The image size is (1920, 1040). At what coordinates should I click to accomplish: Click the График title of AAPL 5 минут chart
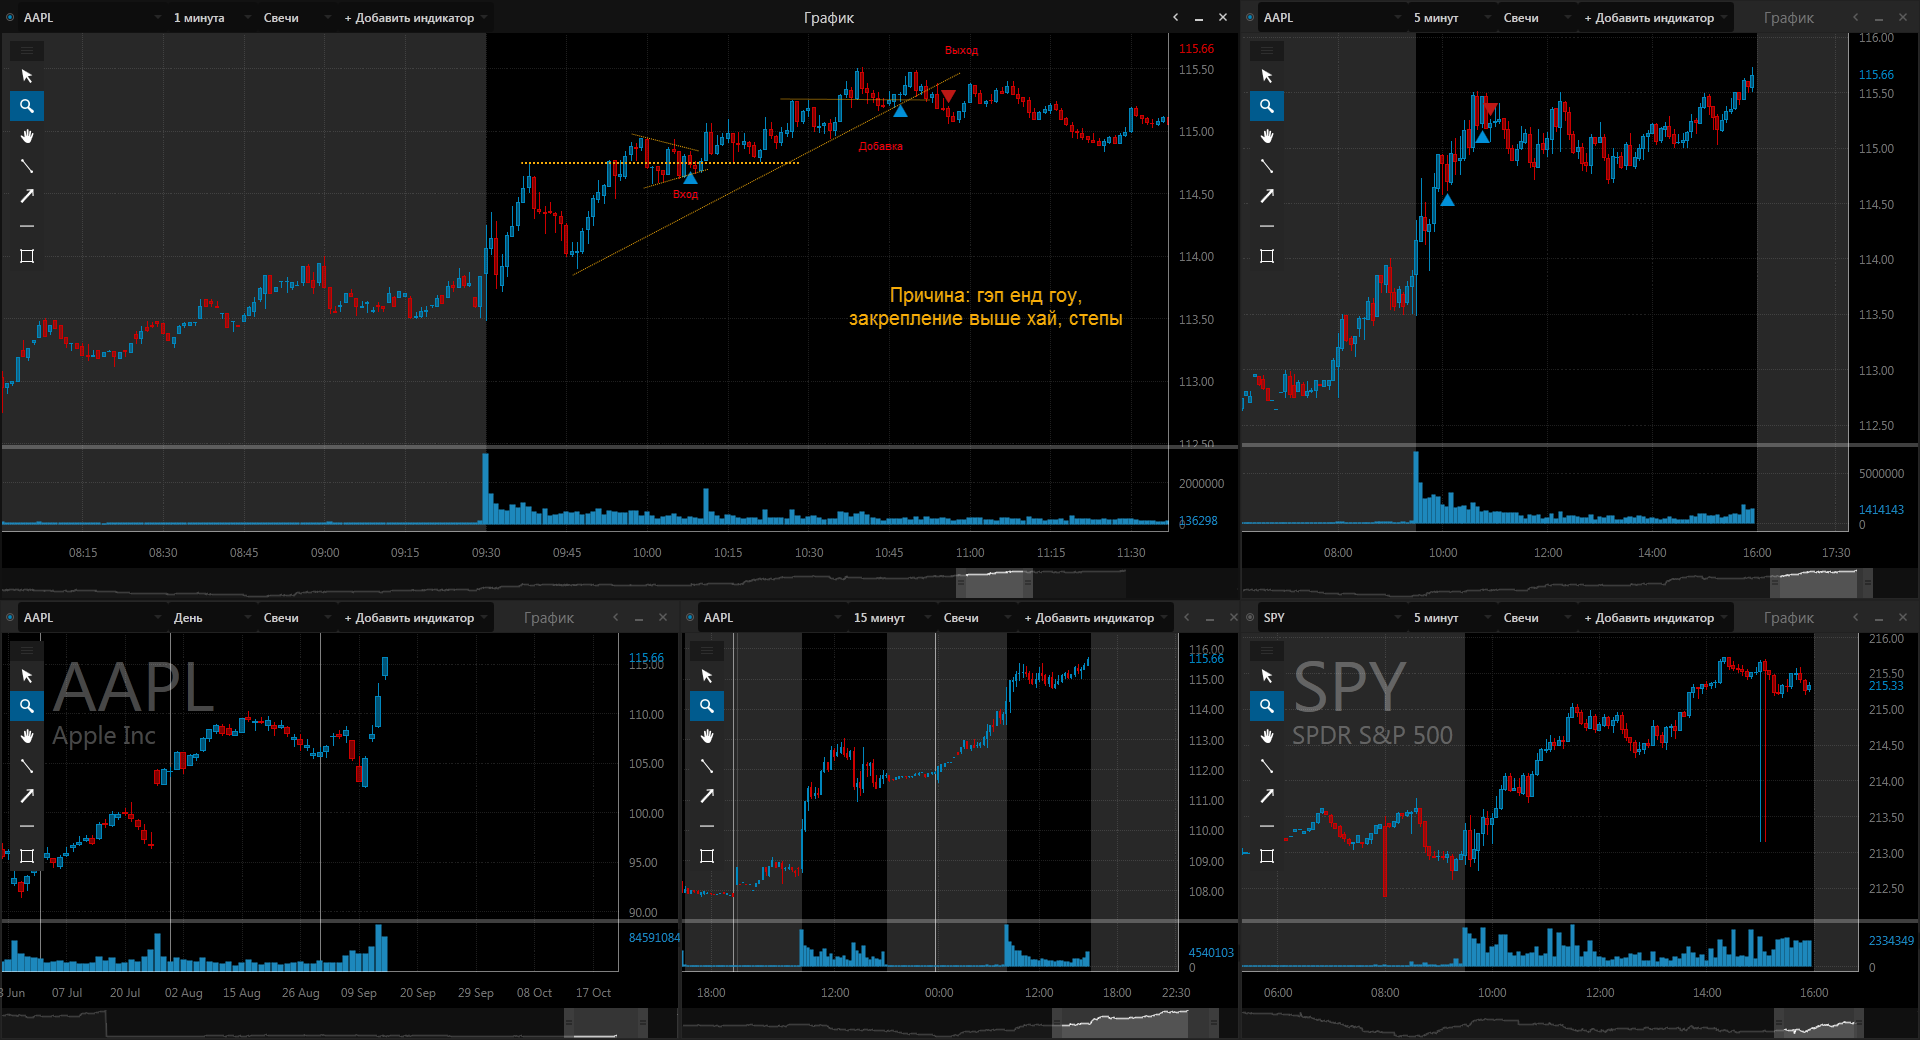point(1789,17)
